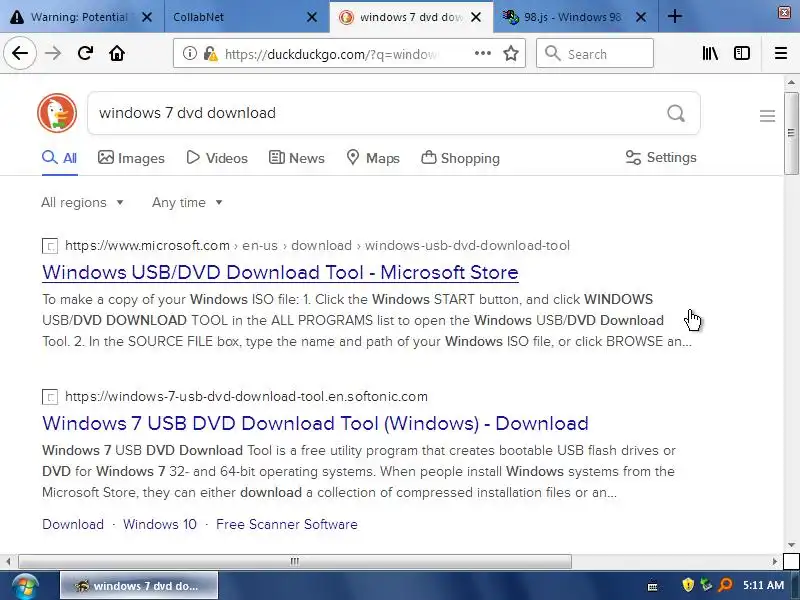
Task: Click the scroll up arrow
Action: (x=791, y=82)
